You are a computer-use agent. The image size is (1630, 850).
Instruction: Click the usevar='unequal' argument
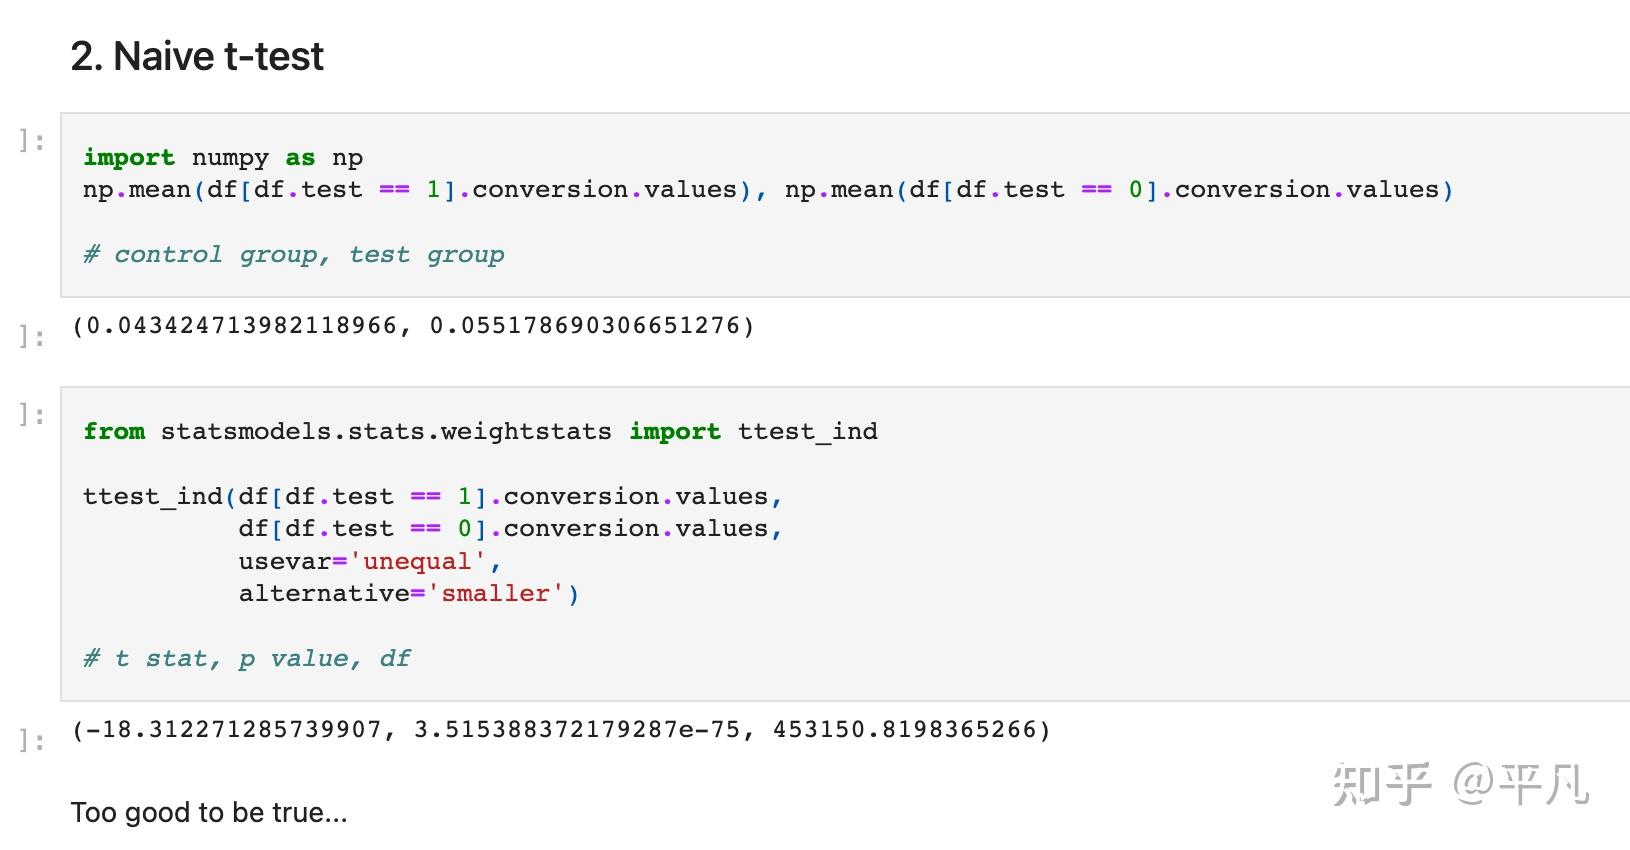369,561
